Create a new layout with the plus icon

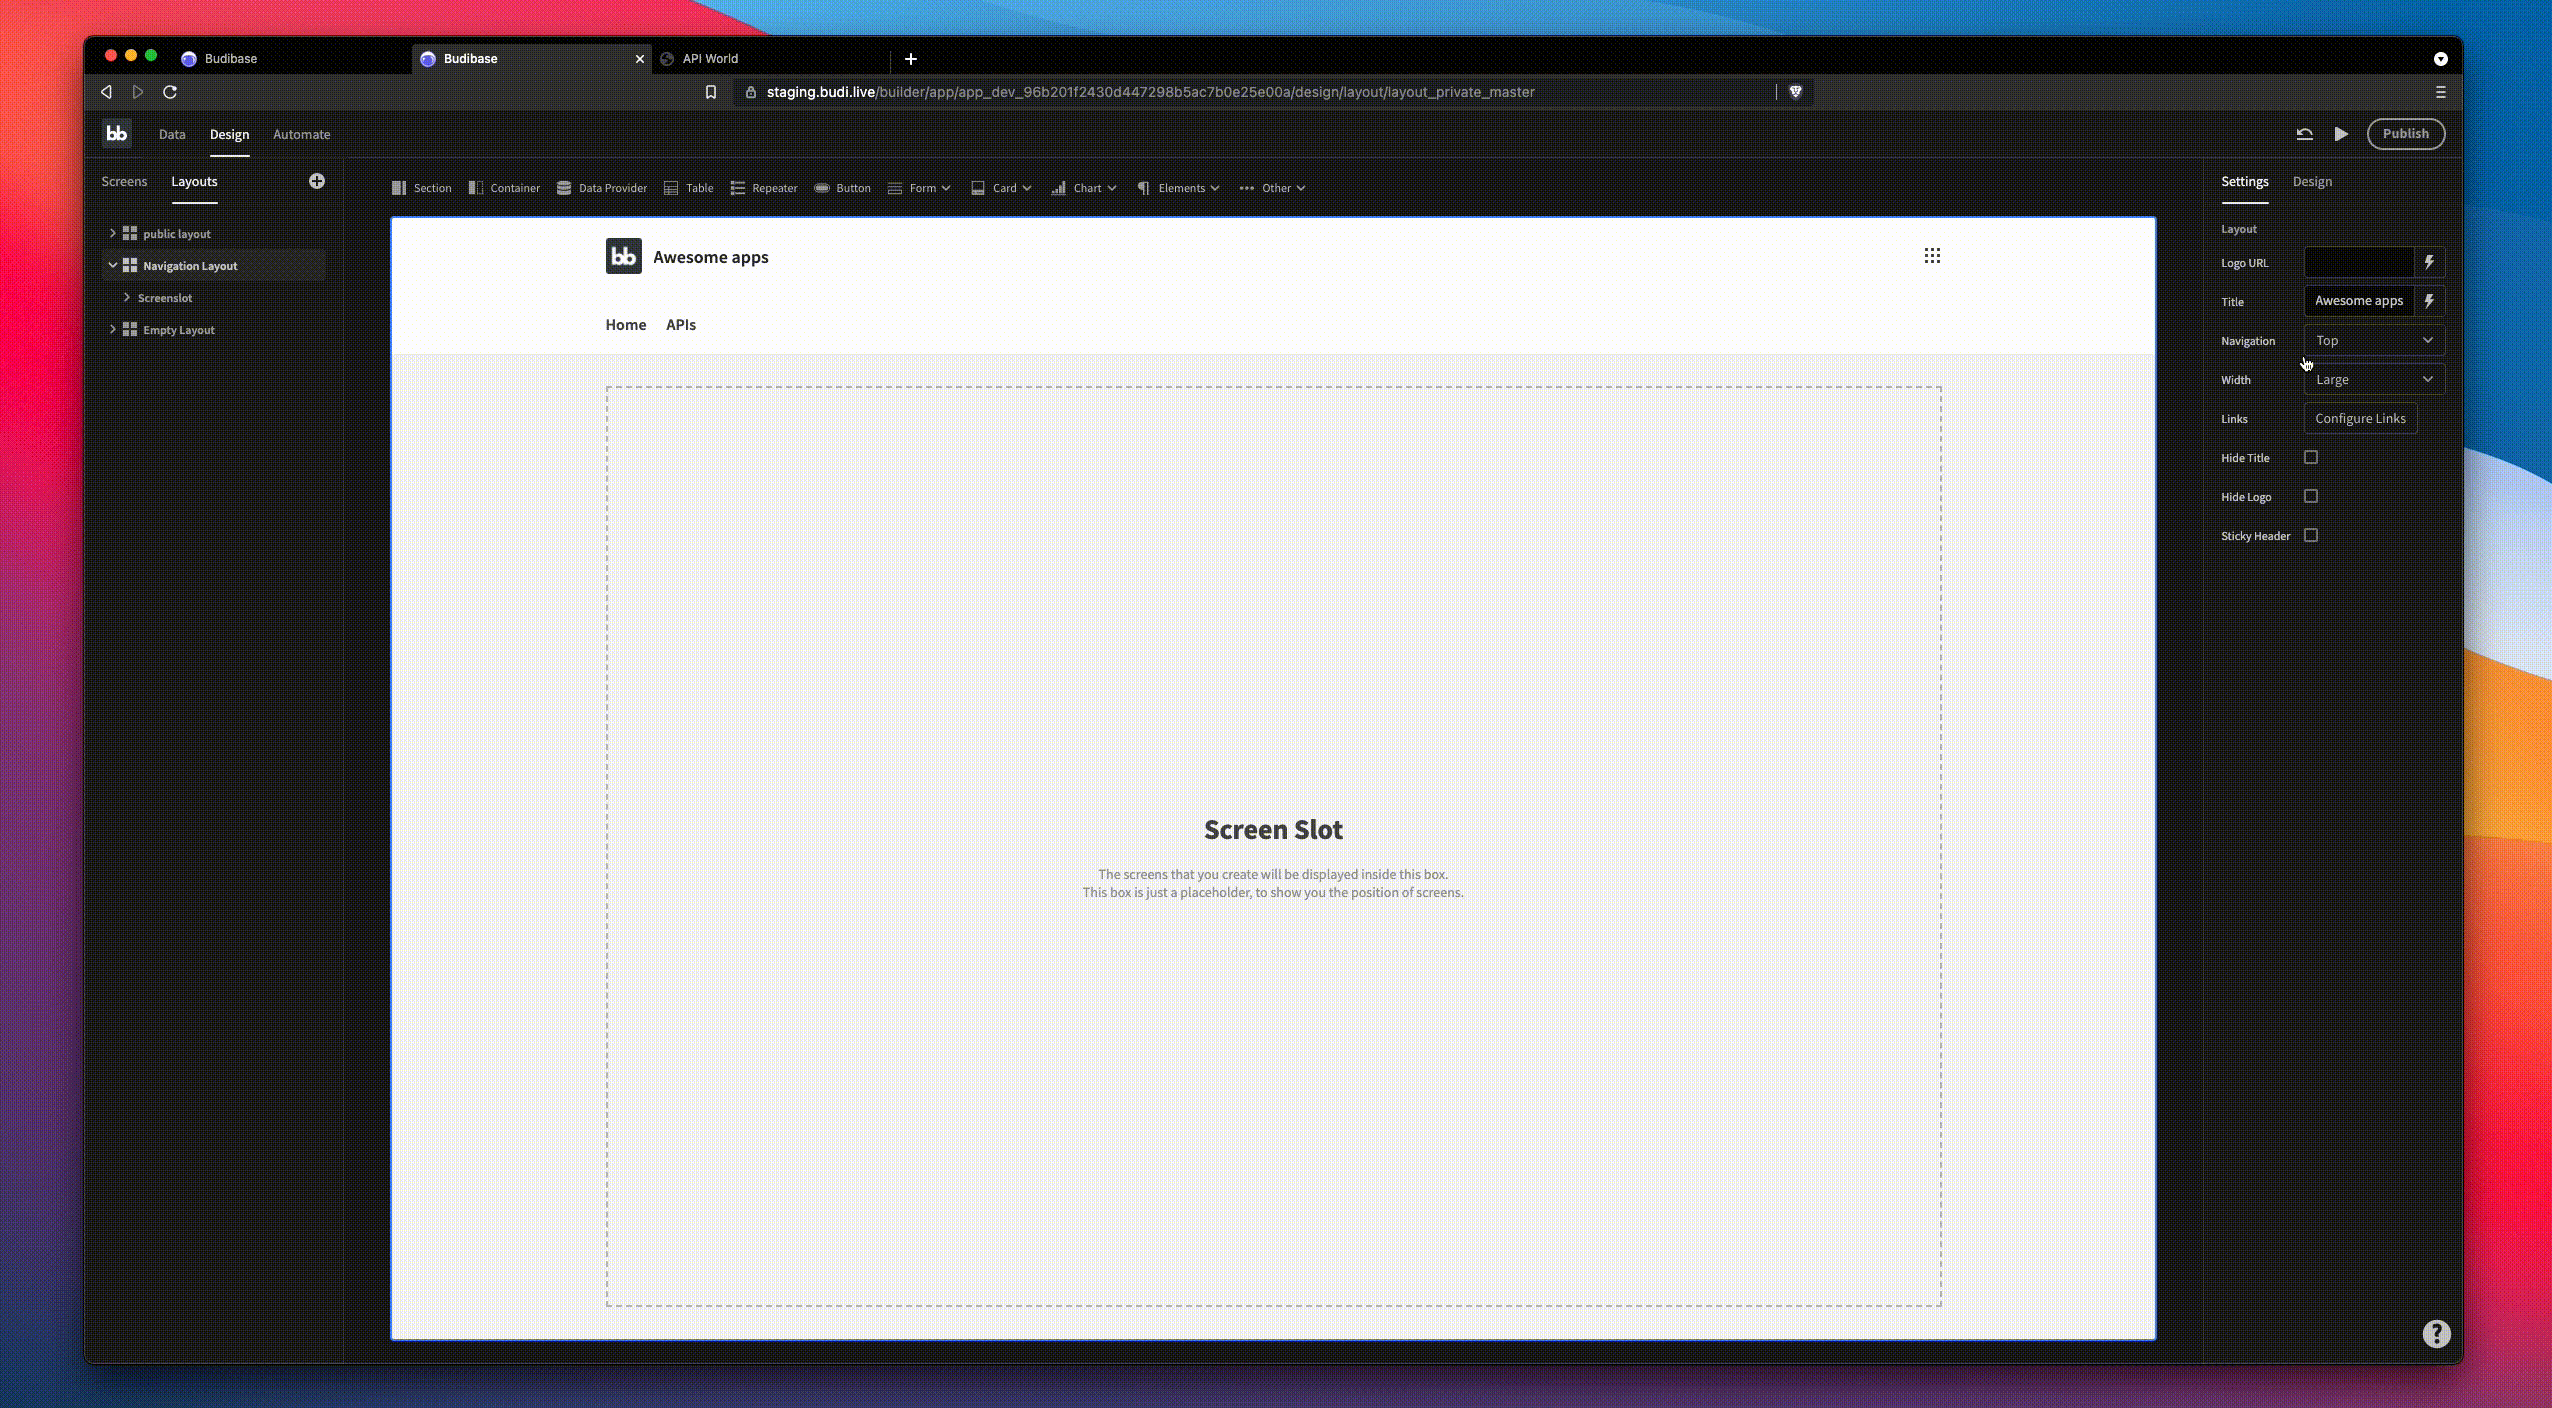316,181
